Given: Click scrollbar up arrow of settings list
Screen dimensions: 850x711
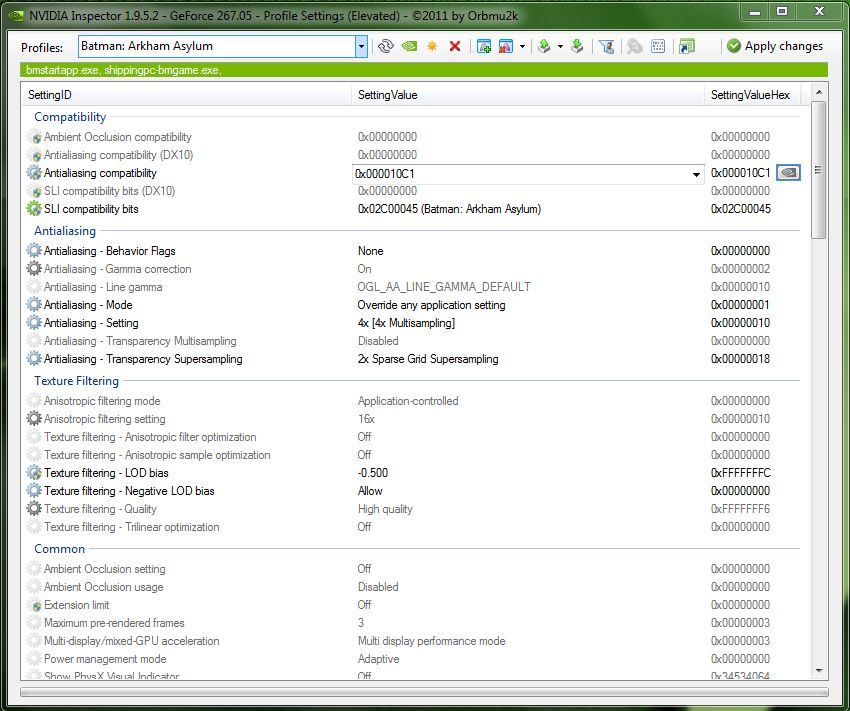Looking at the screenshot, I should tap(819, 92).
